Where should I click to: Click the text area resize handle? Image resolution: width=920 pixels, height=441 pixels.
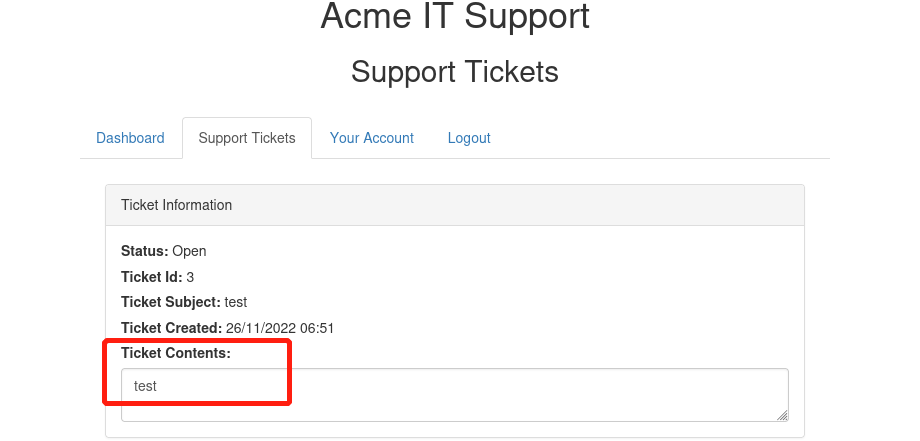point(782,415)
